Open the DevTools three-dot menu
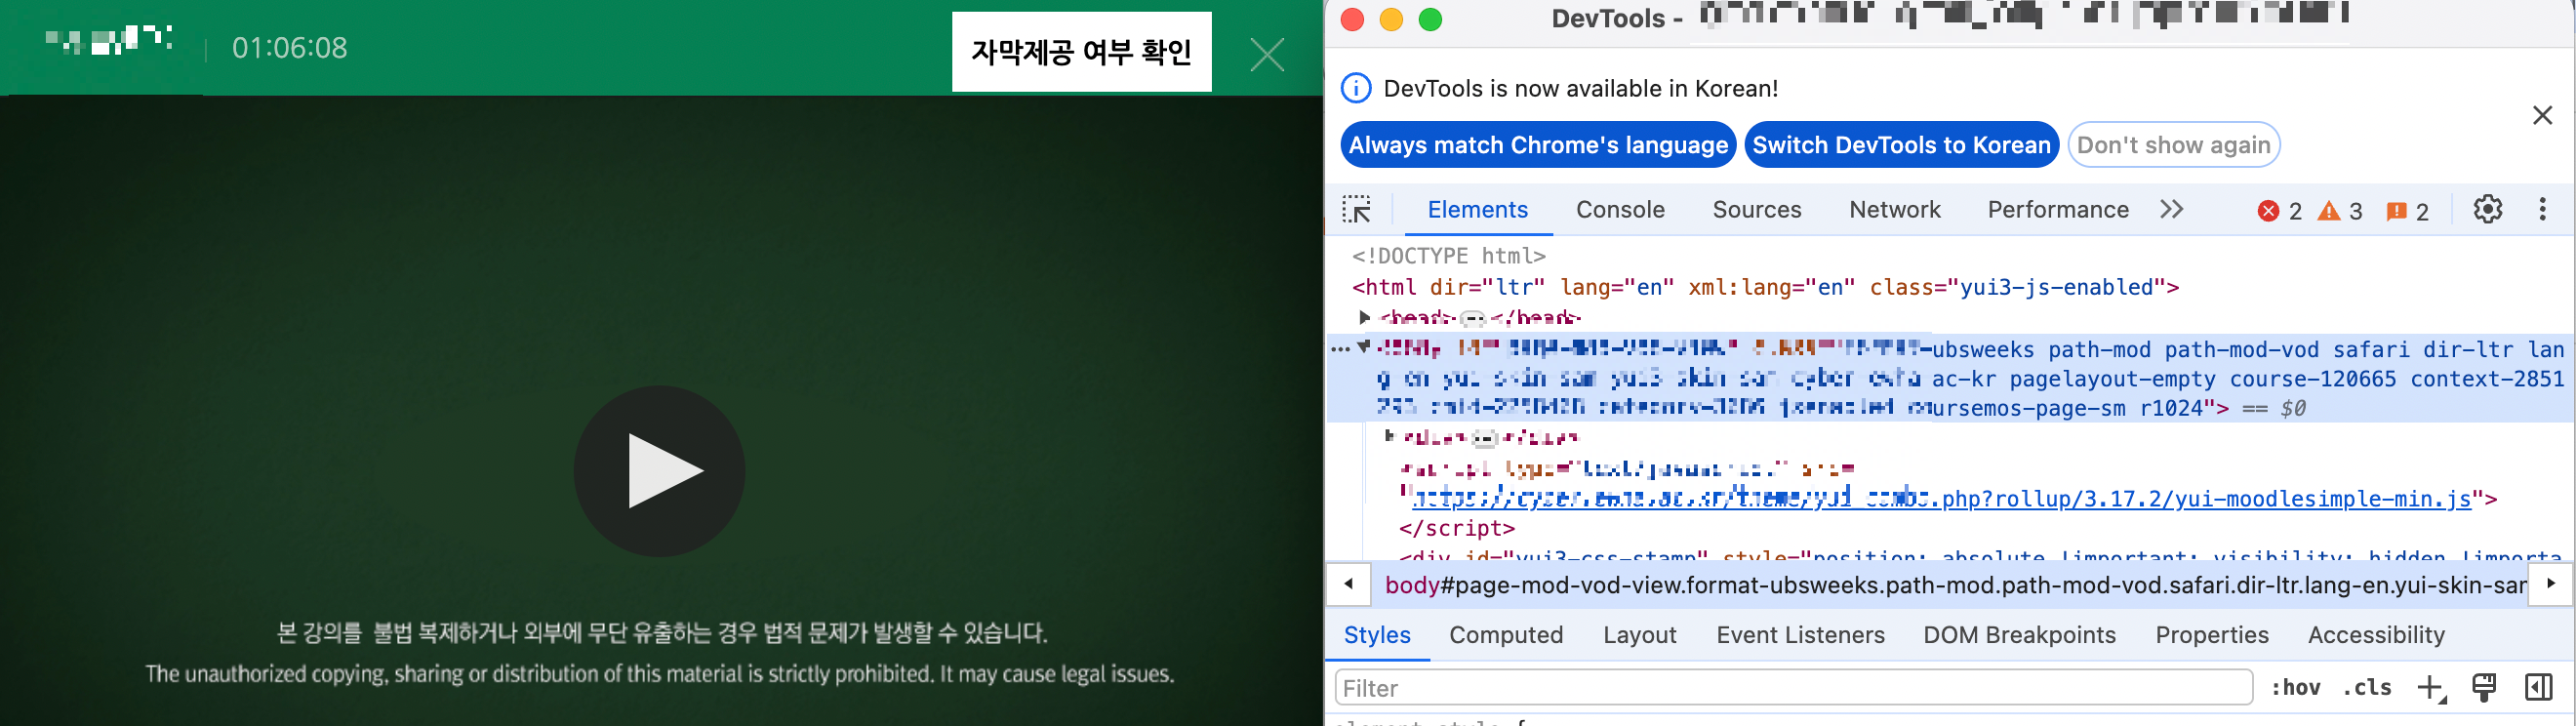Viewport: 2576px width, 726px height. click(2542, 209)
